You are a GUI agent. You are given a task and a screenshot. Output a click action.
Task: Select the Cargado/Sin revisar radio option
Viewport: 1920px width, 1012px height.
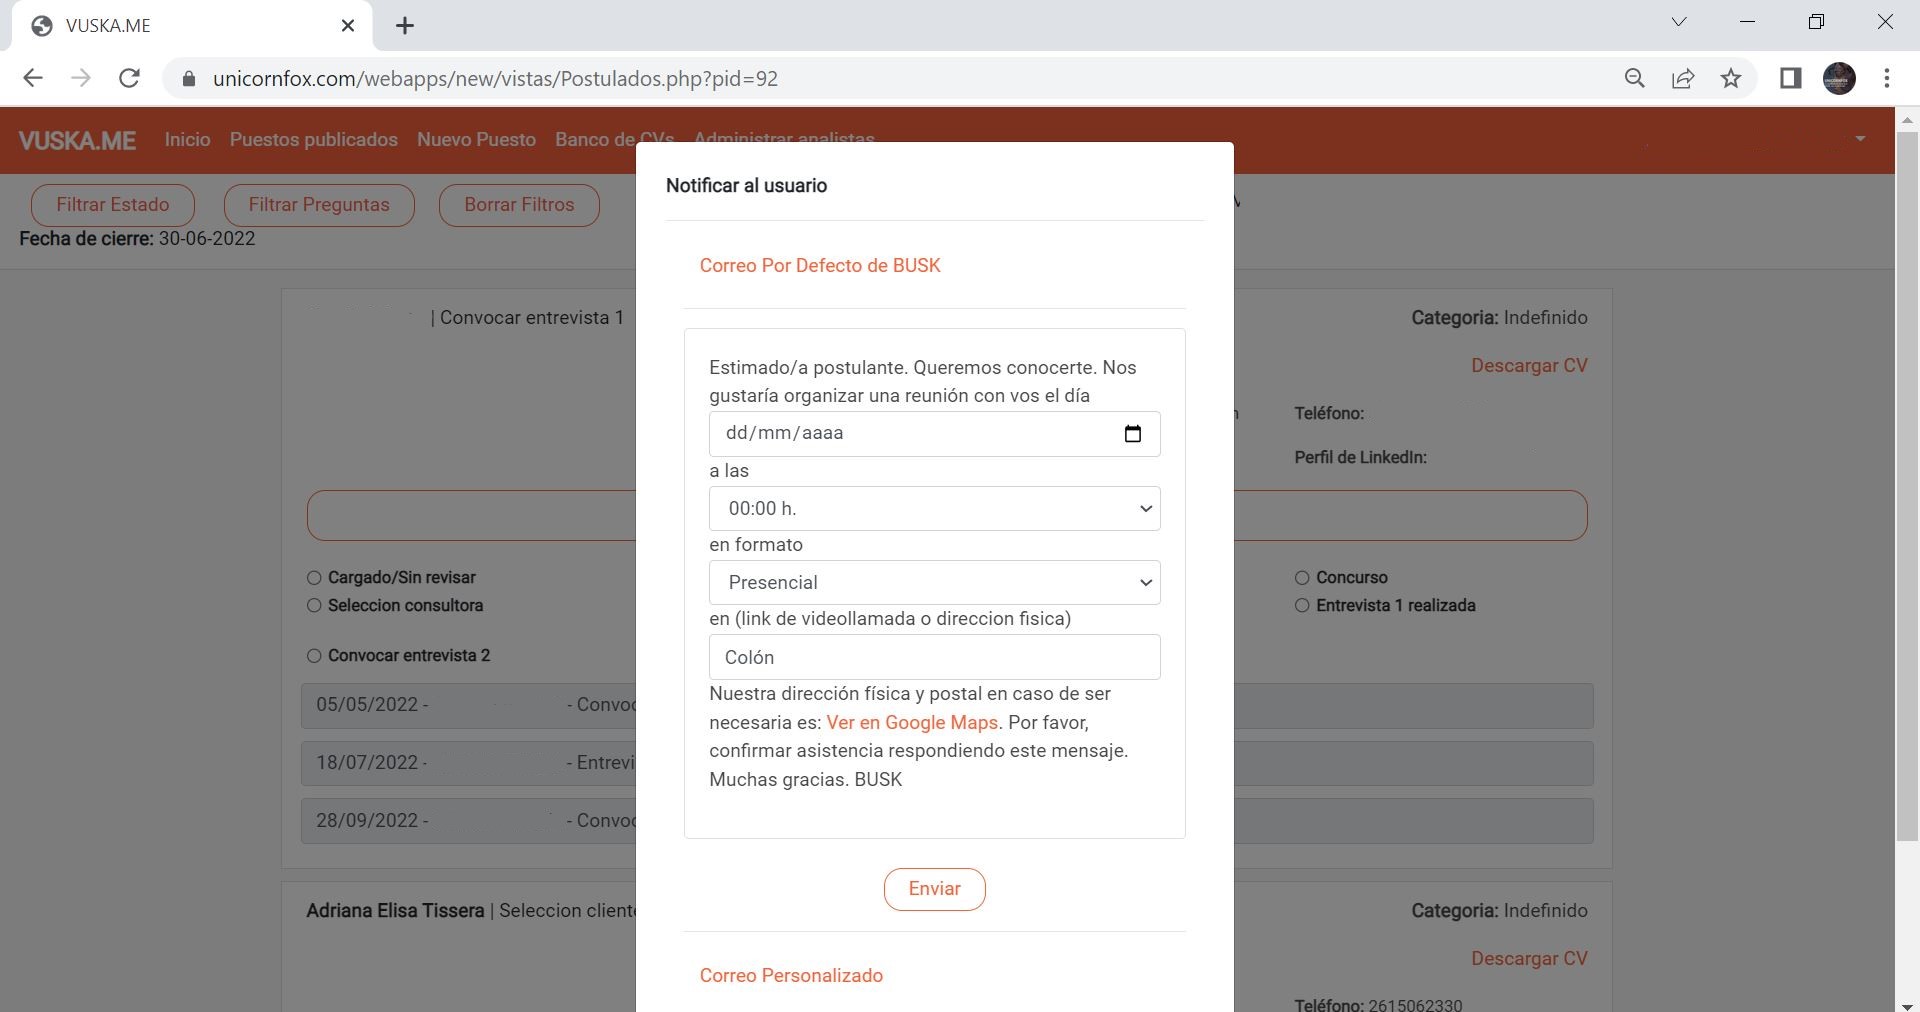pos(314,578)
